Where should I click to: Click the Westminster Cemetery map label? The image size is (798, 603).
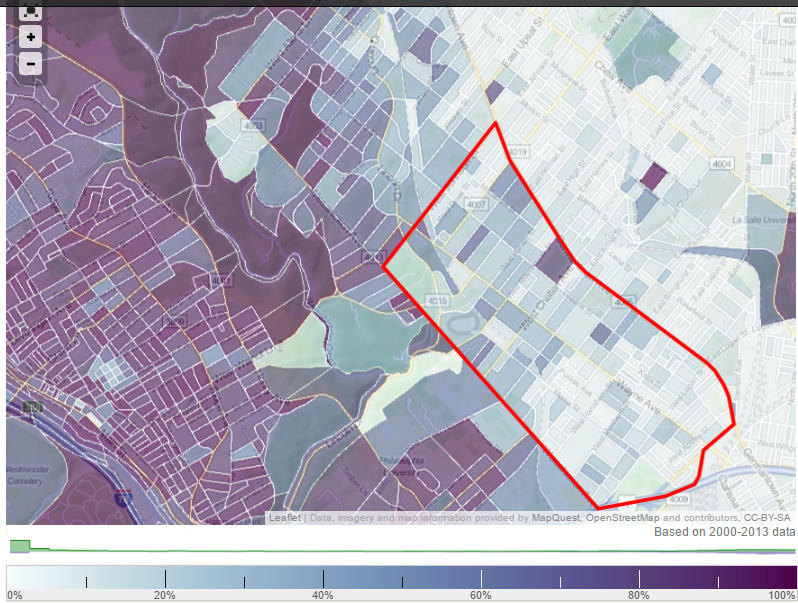click(x=28, y=474)
